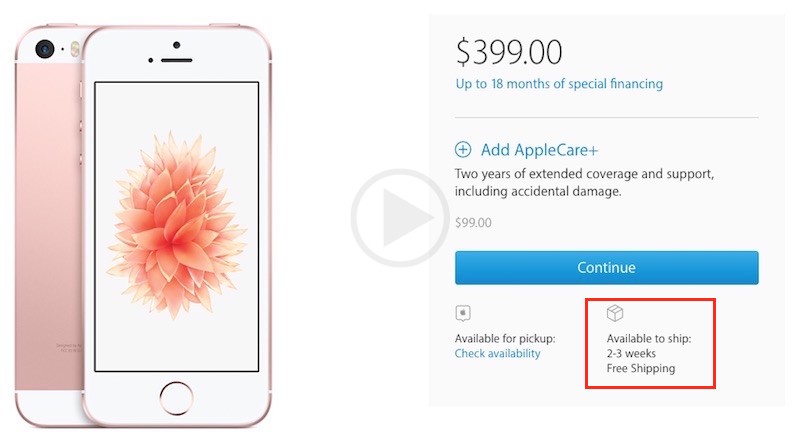800x436 pixels.
Task: Click the rear camera lens on iPhone
Action: [45, 49]
